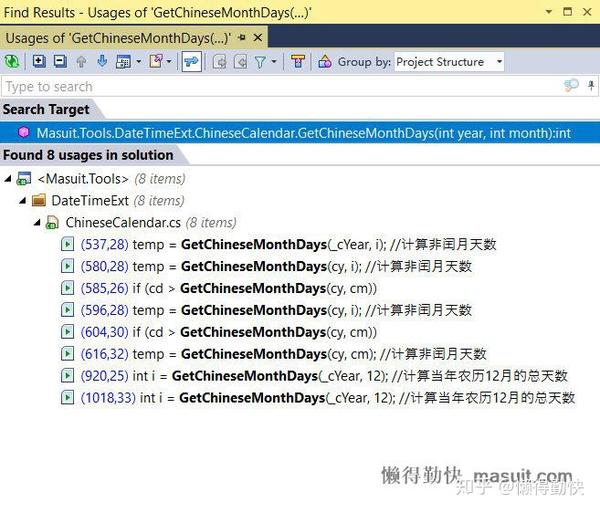Open the show preview layout icon
The height and width of the screenshot is (513, 600).
click(x=123, y=62)
